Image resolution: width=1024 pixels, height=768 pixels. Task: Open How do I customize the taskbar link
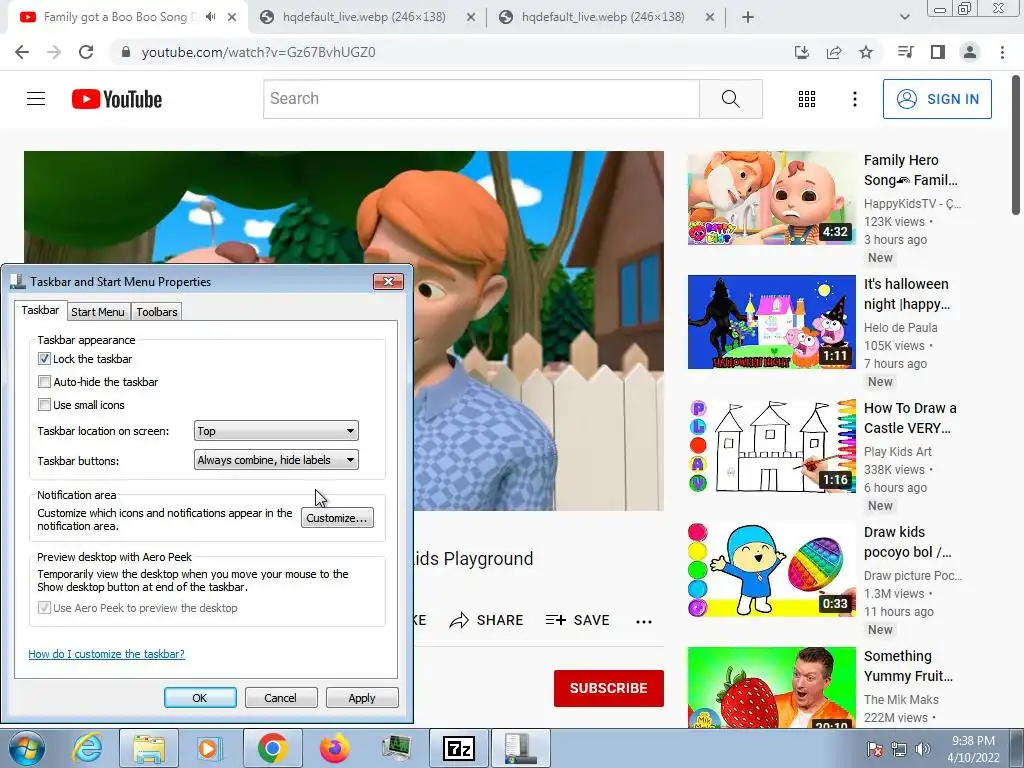tap(106, 654)
